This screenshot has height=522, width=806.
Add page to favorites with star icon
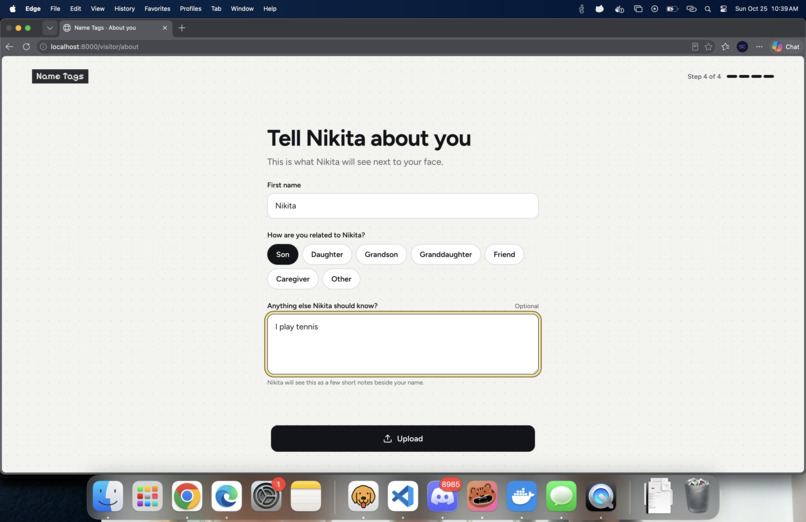[x=709, y=47]
